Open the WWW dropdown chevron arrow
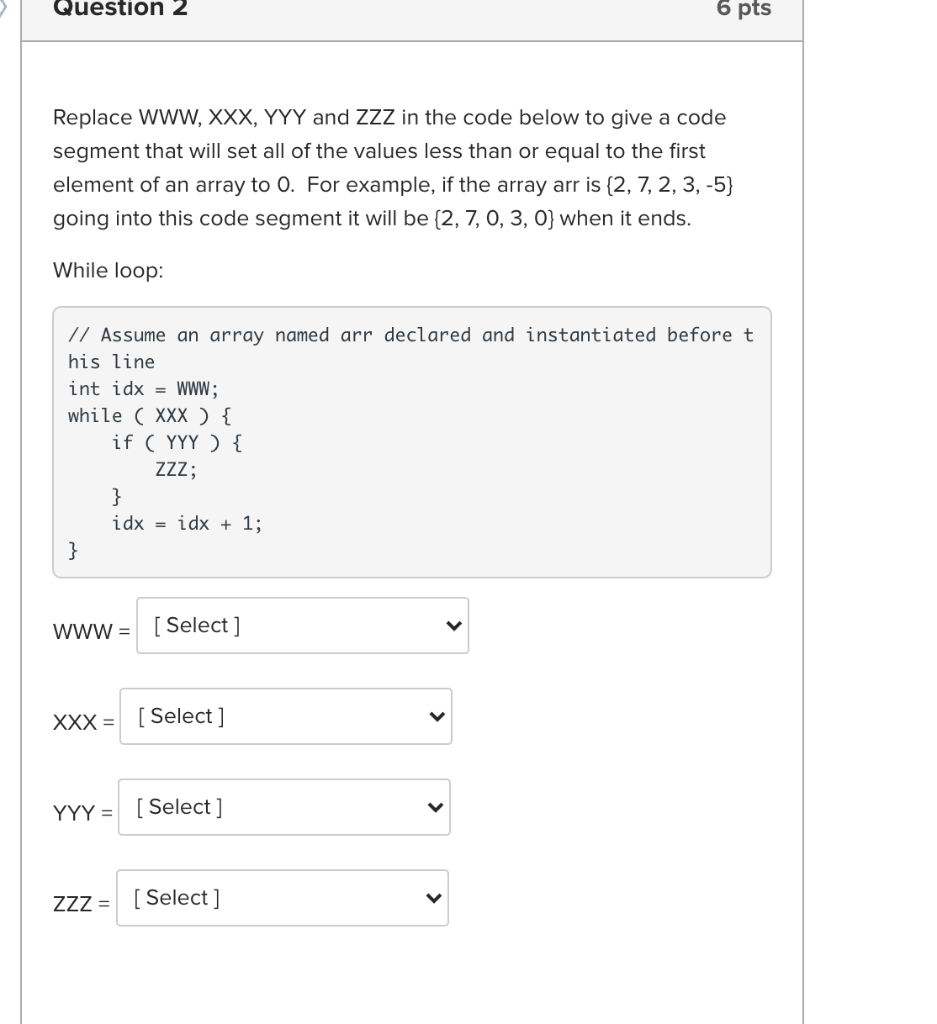This screenshot has width=937, height=1024. (x=456, y=625)
